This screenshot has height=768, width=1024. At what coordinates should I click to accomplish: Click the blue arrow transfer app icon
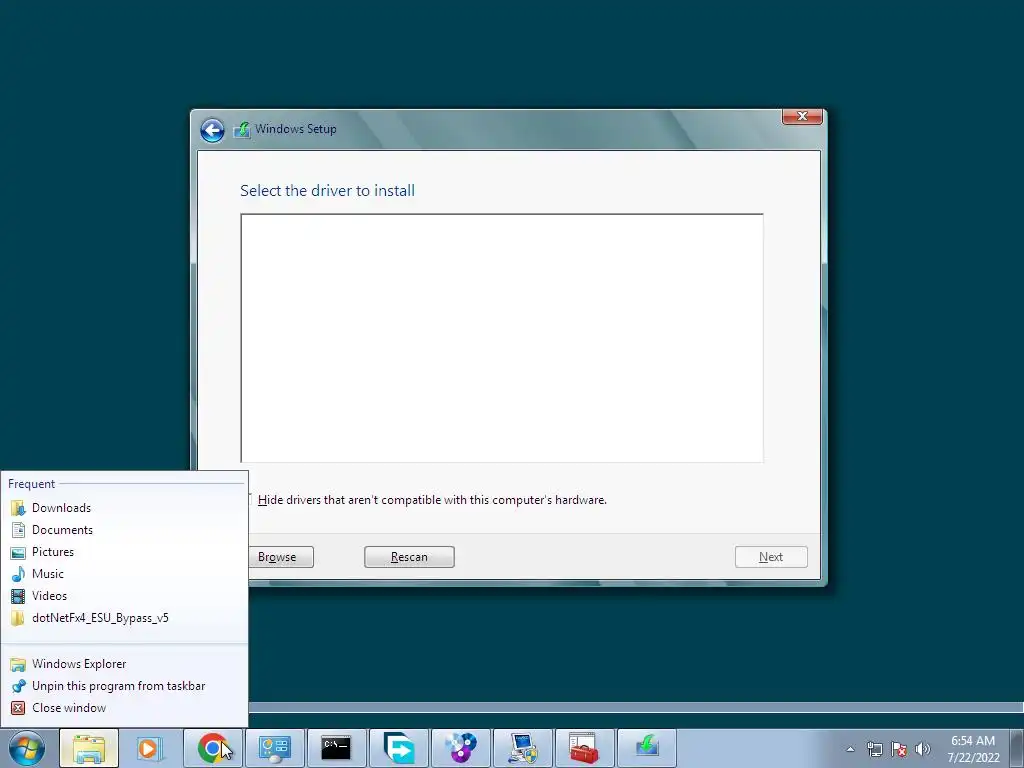[398, 748]
